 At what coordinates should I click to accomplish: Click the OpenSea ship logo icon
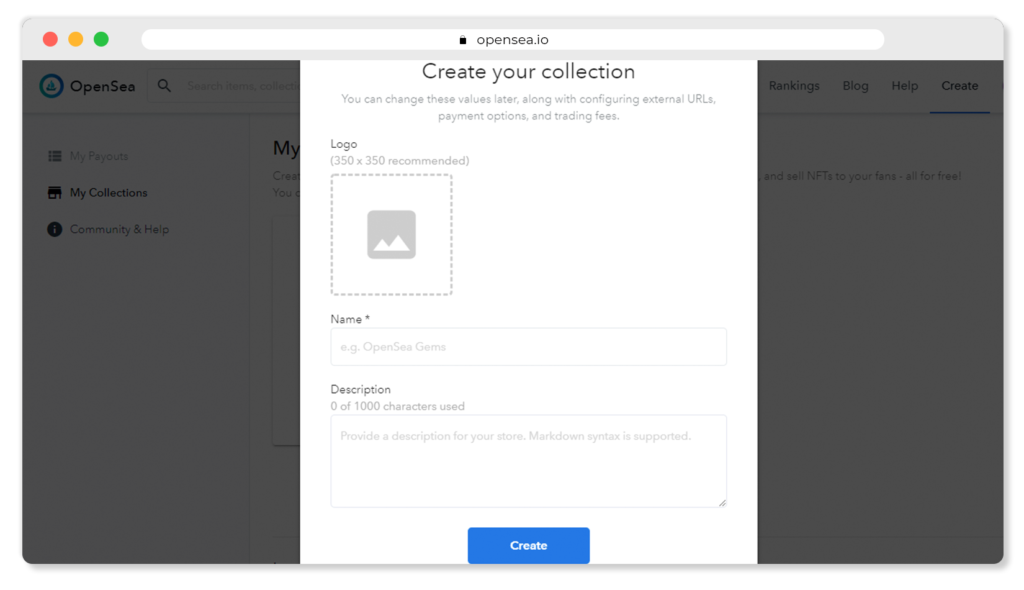click(x=52, y=86)
